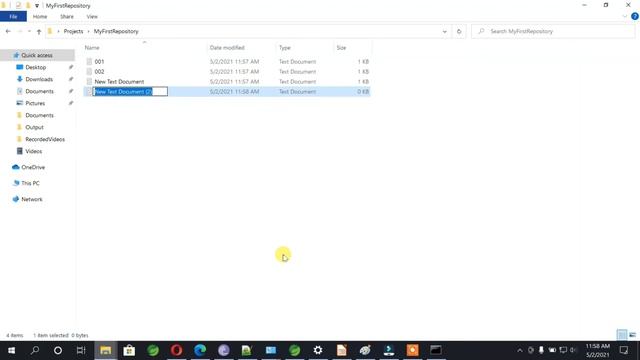
Task: Open Settings gear on the taskbar
Action: point(318,350)
